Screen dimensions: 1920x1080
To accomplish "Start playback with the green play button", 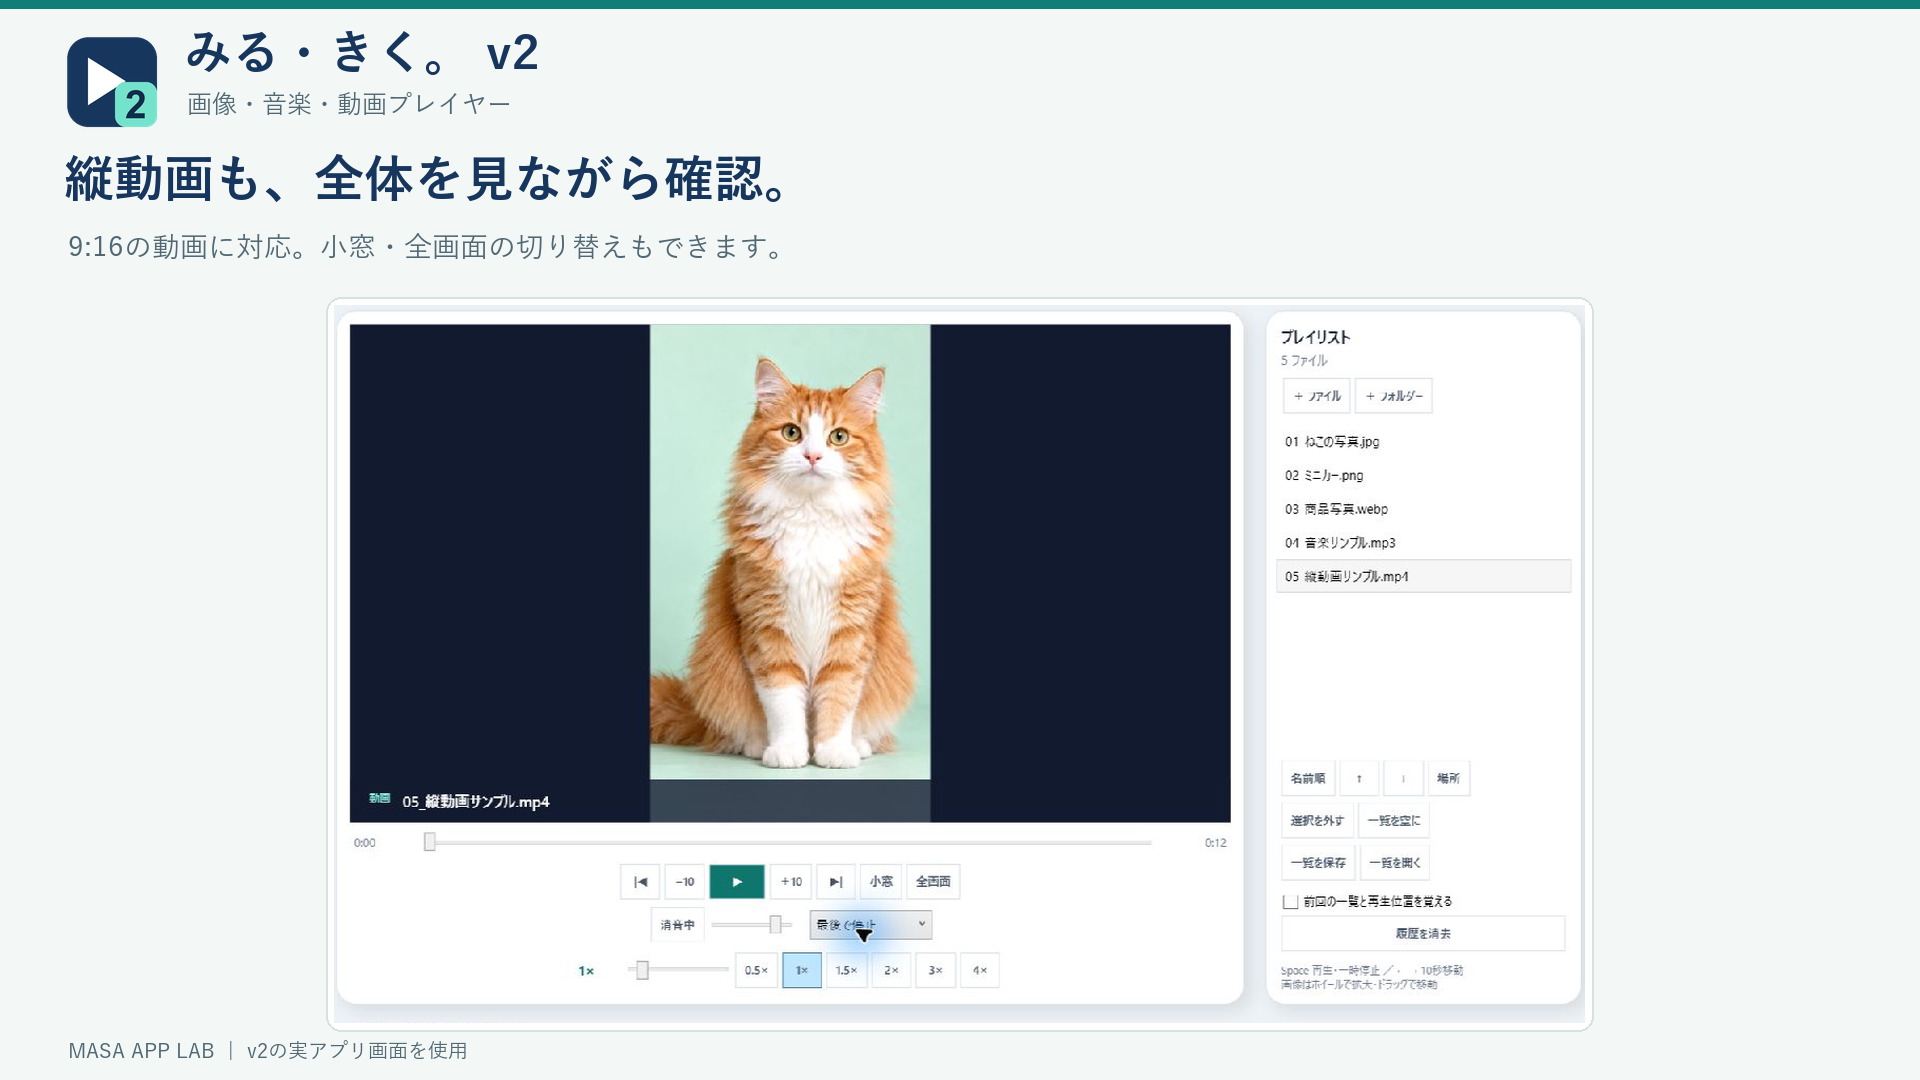I will tap(737, 882).
